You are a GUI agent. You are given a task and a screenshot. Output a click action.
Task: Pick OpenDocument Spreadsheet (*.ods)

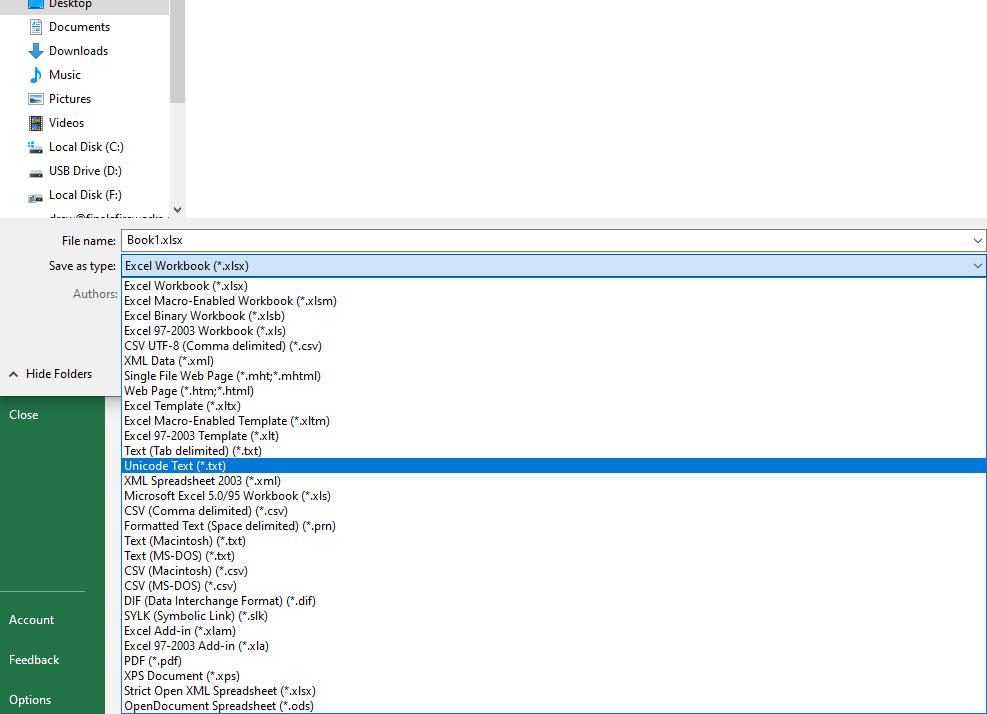coord(553,706)
